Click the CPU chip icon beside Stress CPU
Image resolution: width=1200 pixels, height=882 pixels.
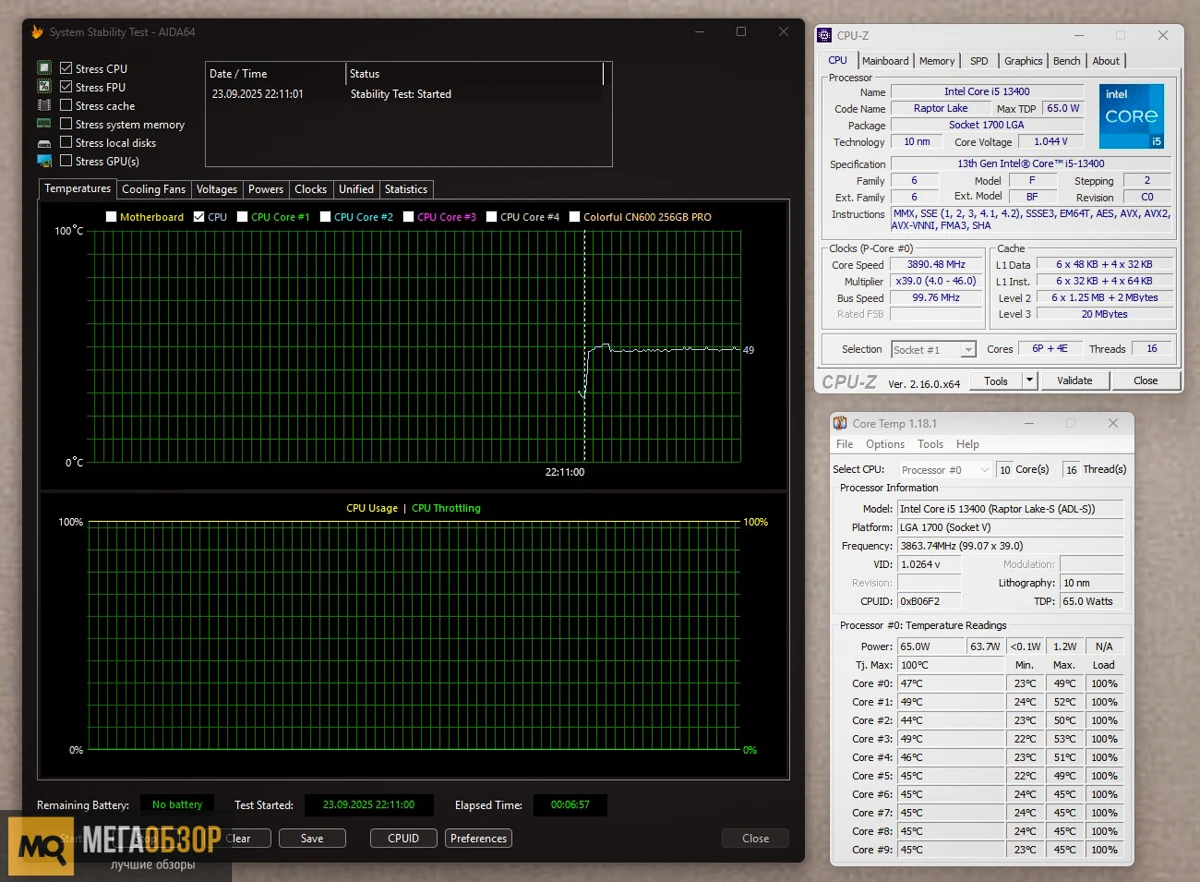coord(44,68)
